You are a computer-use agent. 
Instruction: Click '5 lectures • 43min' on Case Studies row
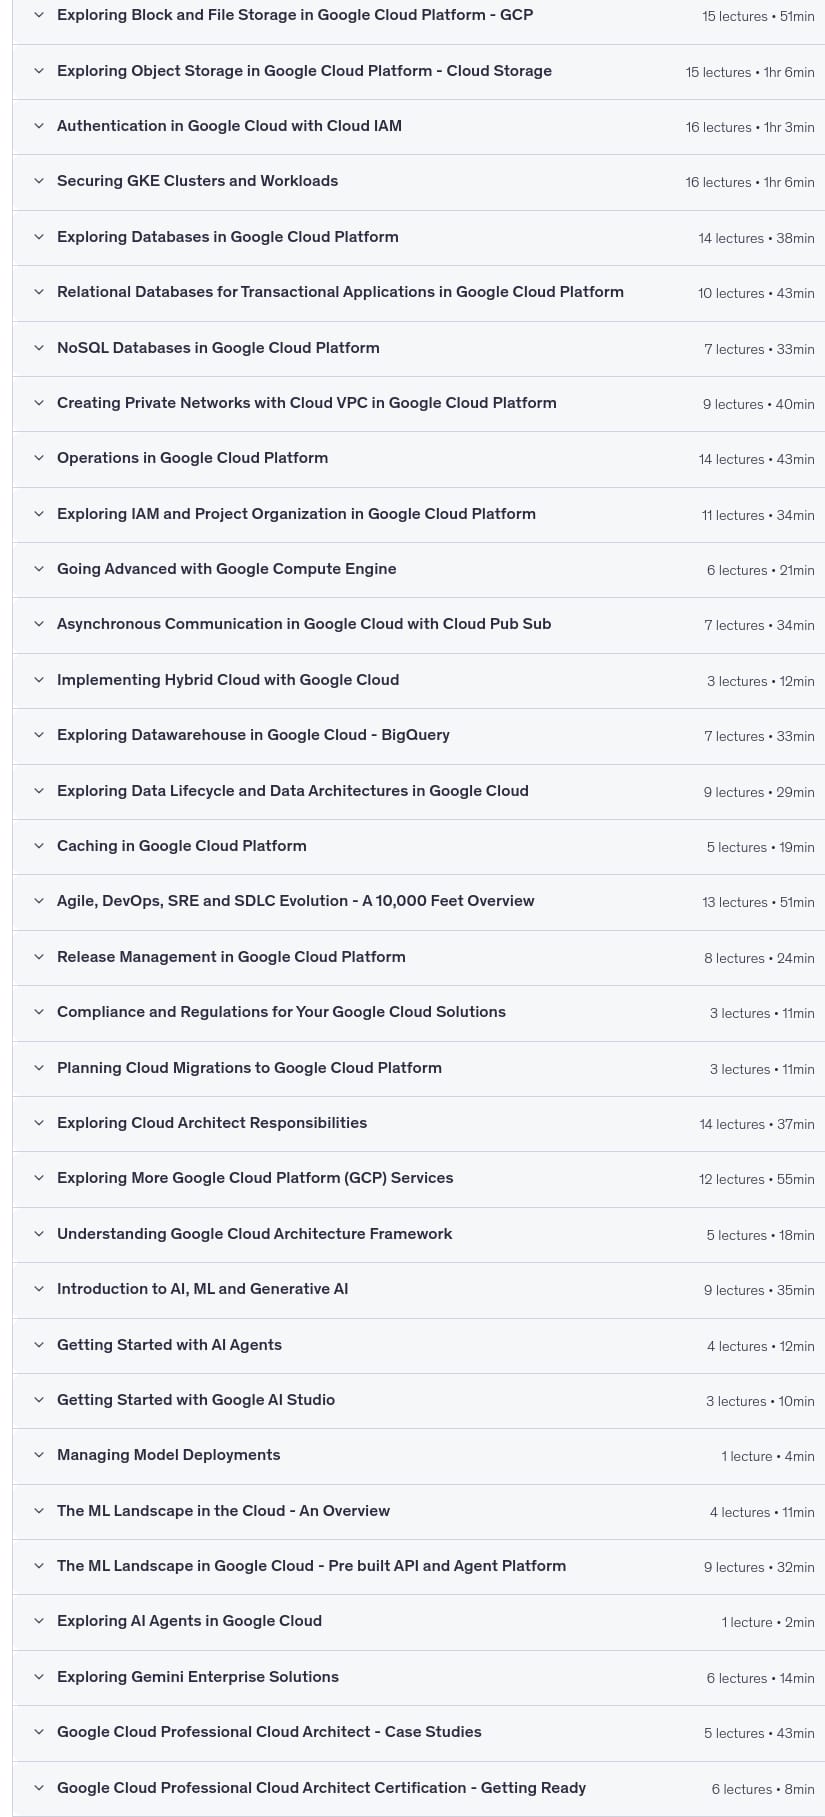tap(759, 1733)
